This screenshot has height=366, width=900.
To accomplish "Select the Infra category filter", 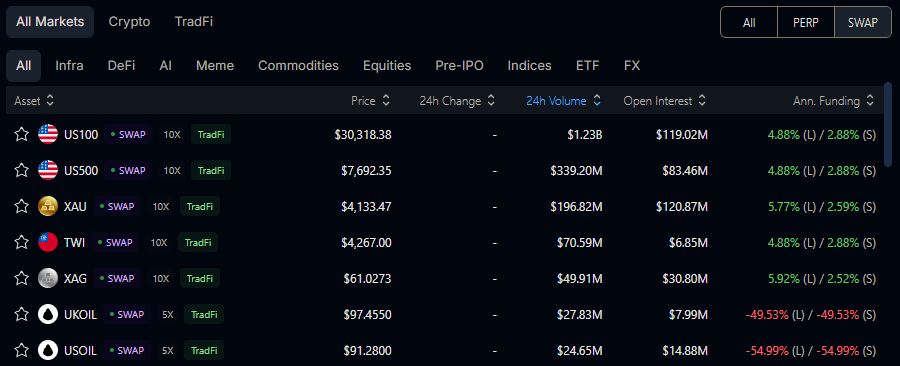I will pyautogui.click(x=69, y=65).
